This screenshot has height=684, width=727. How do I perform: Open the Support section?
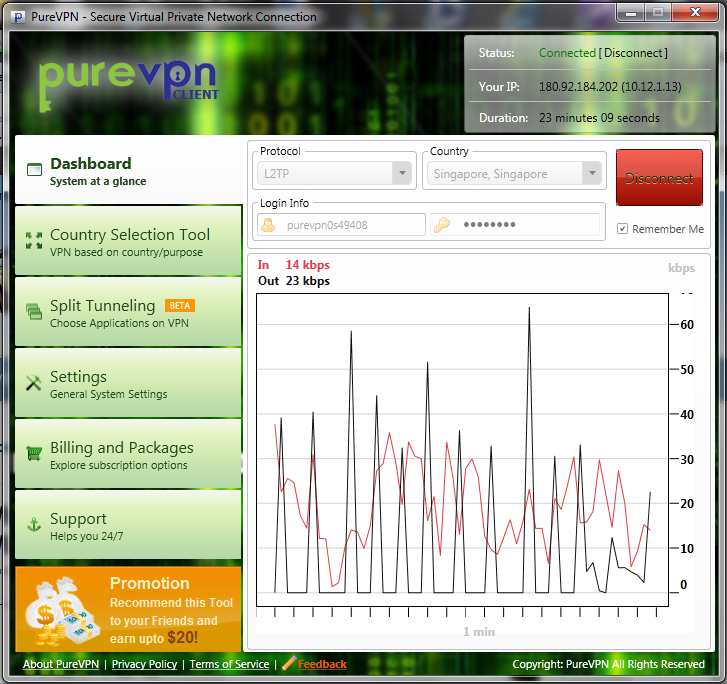click(x=128, y=525)
